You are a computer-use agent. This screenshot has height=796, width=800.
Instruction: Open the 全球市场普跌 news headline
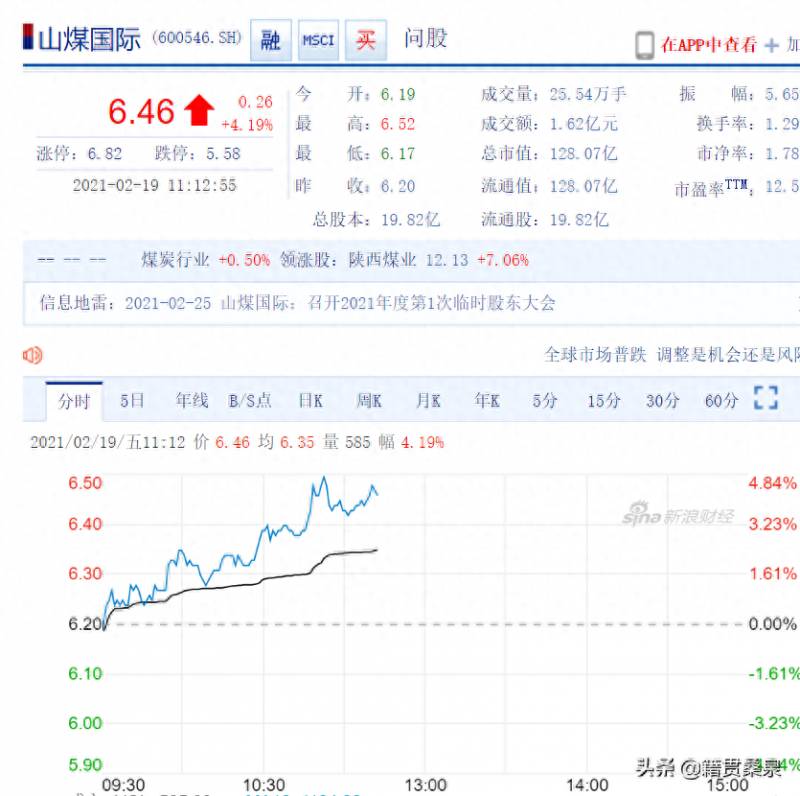(x=595, y=354)
